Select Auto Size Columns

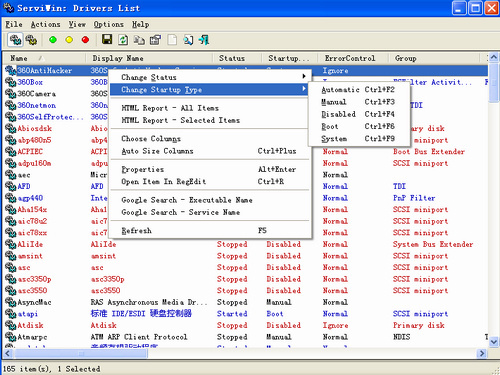[210, 151]
